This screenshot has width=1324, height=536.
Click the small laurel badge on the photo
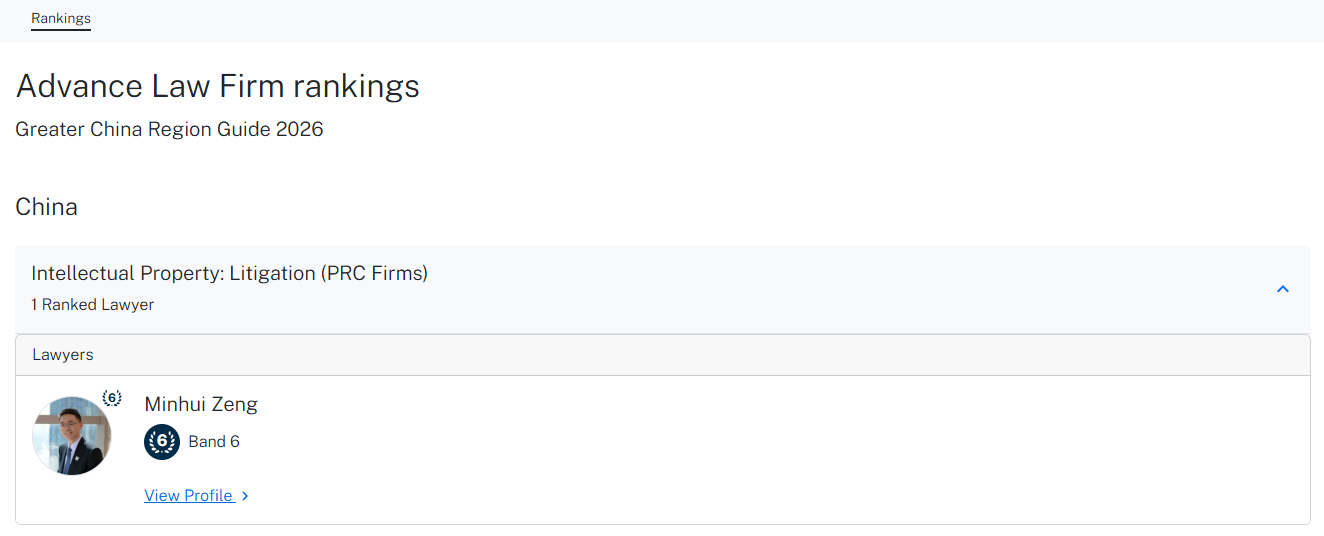point(112,398)
